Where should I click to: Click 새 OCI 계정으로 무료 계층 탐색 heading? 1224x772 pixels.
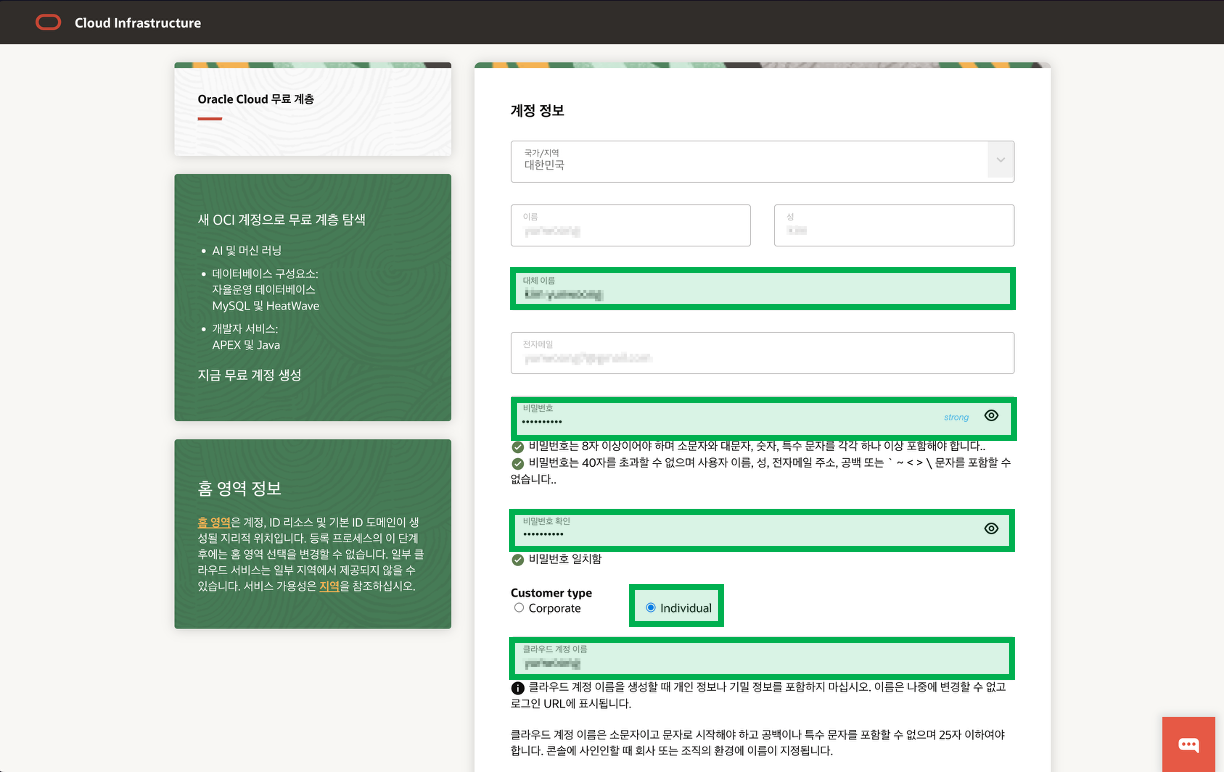[282, 219]
